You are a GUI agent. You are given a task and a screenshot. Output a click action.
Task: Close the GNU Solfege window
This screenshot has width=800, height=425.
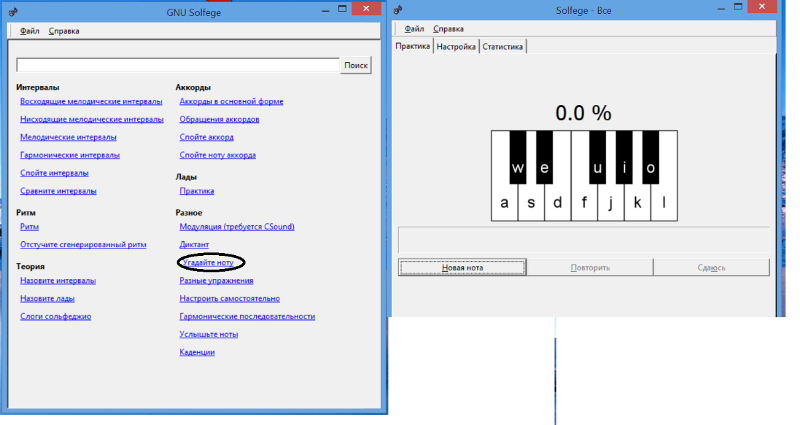(366, 9)
